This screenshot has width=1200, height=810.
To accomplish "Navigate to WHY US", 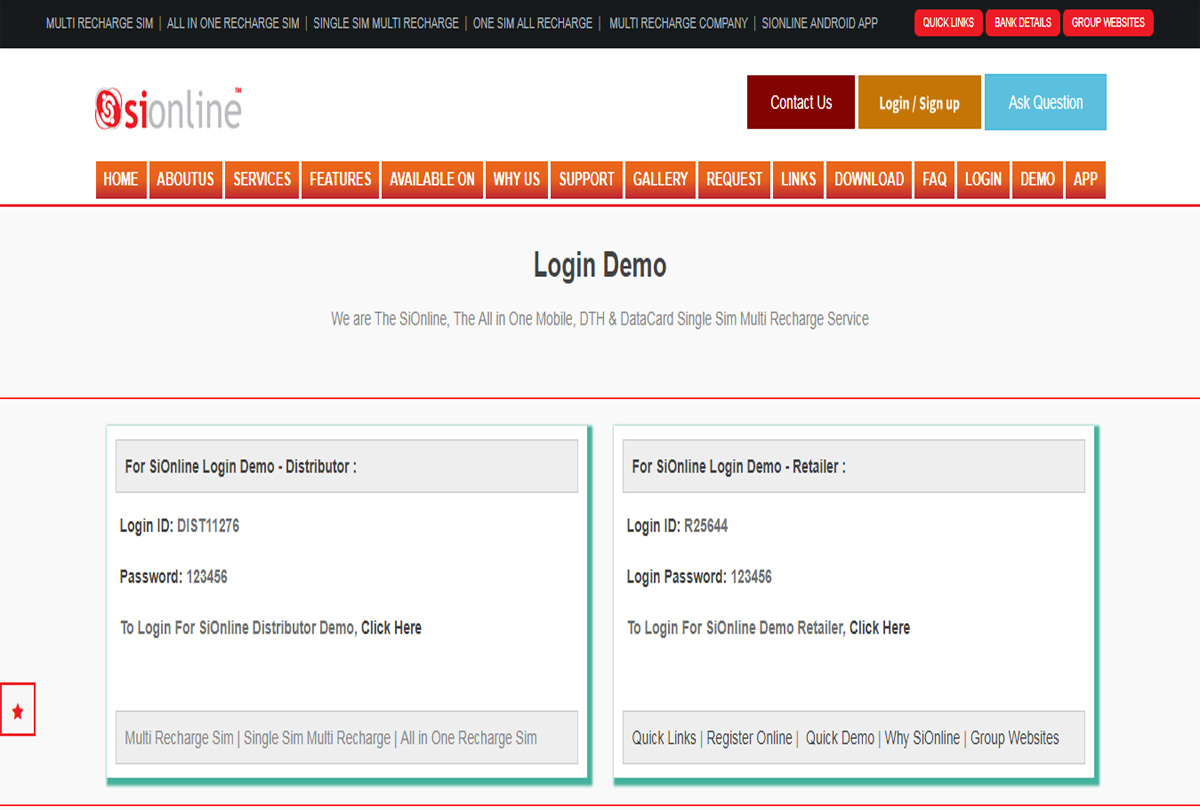I will pos(516,179).
